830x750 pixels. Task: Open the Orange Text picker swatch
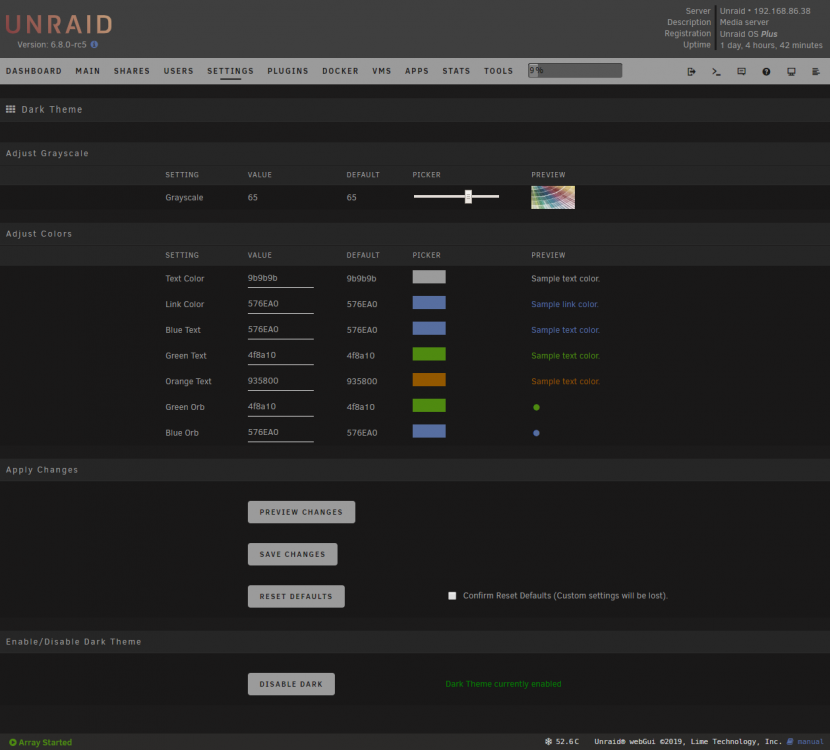[x=429, y=379]
